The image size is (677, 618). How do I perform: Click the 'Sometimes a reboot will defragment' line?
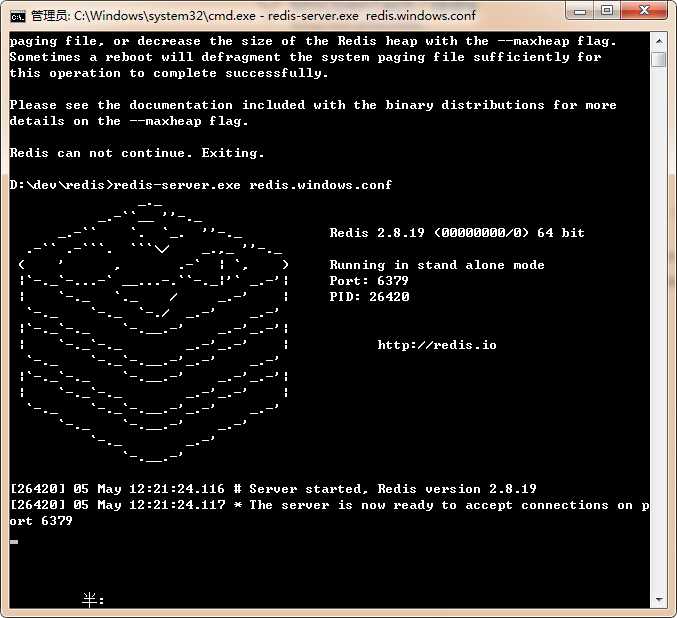coord(305,57)
